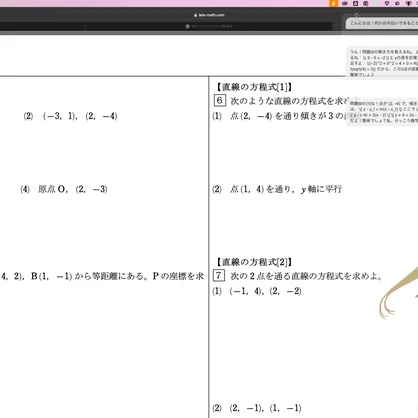Click the boxed problem number 6
Viewport: 418px width, 418px height.
click(x=220, y=100)
